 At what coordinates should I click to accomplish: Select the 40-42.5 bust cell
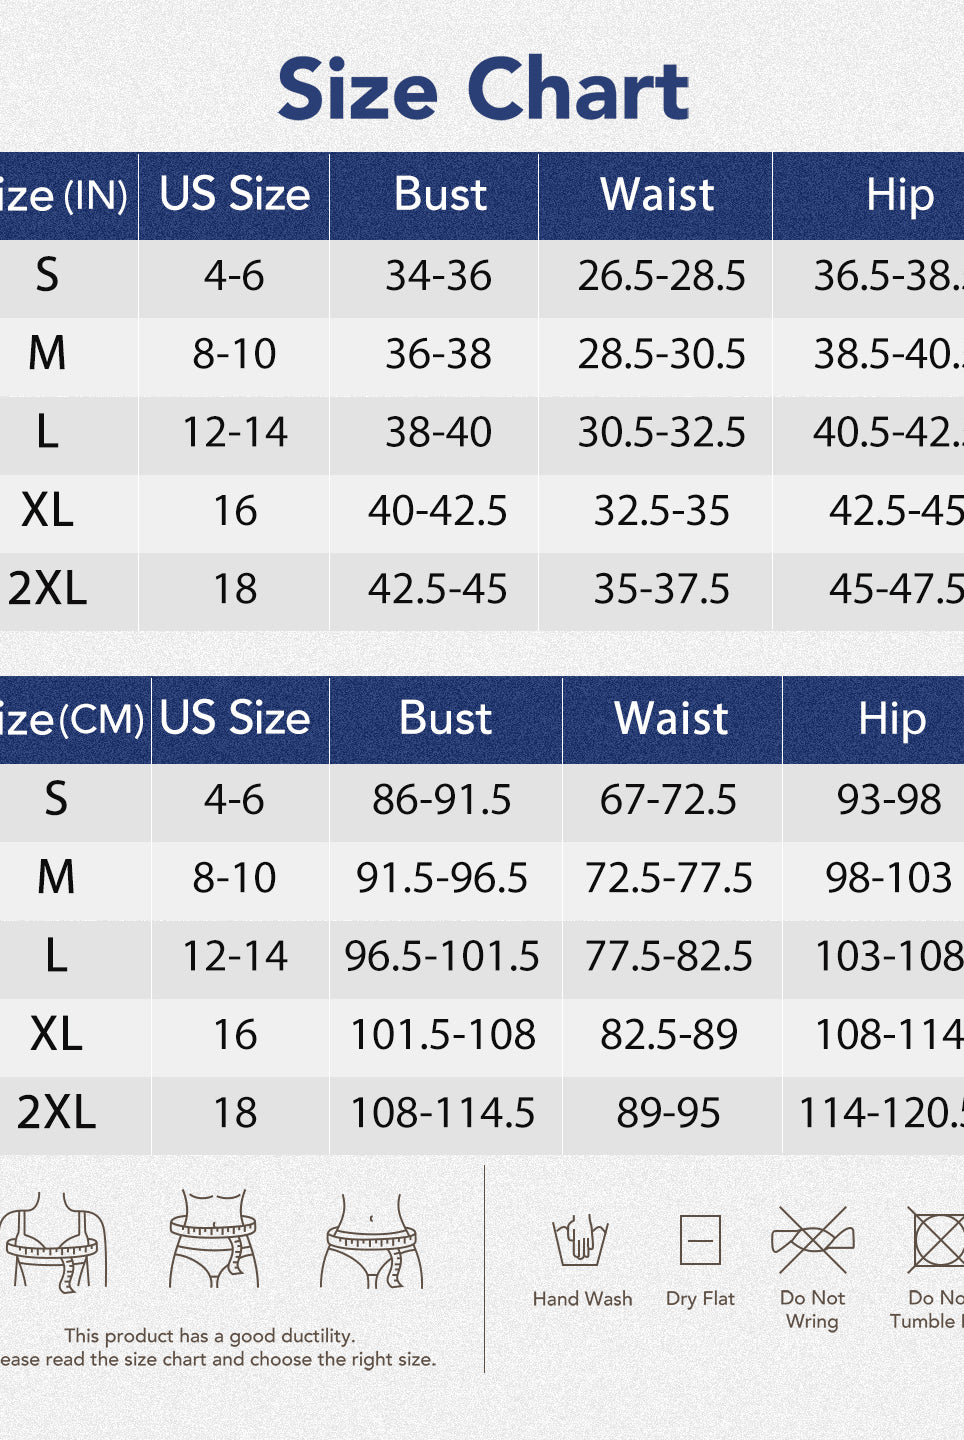click(438, 511)
